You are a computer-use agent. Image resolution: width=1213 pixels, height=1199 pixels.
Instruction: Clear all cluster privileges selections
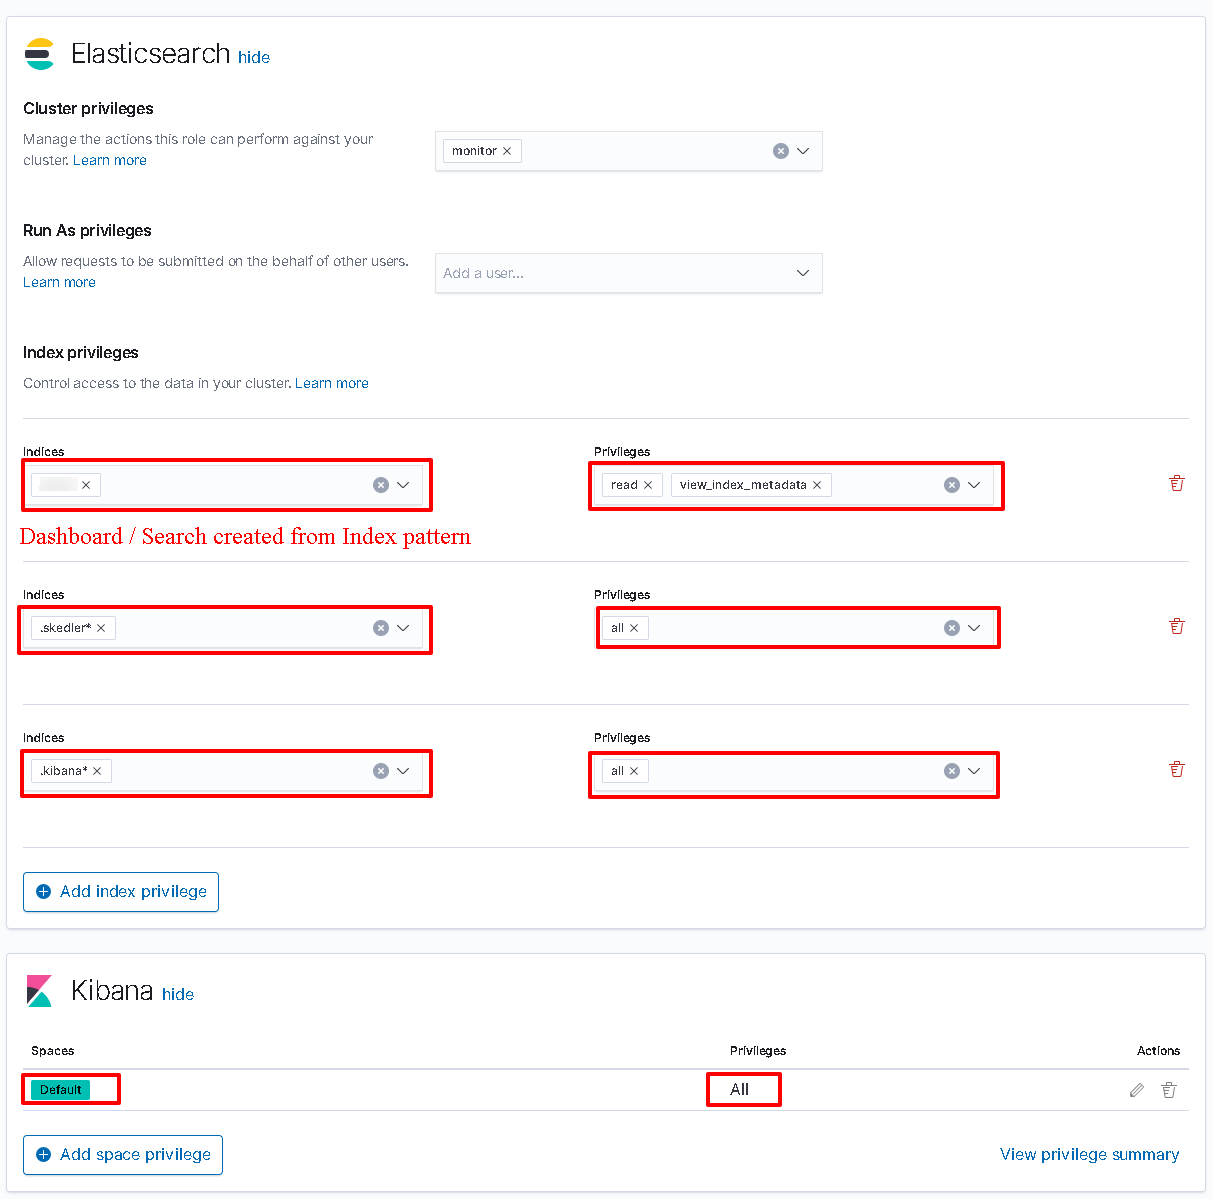pyautogui.click(x=781, y=151)
